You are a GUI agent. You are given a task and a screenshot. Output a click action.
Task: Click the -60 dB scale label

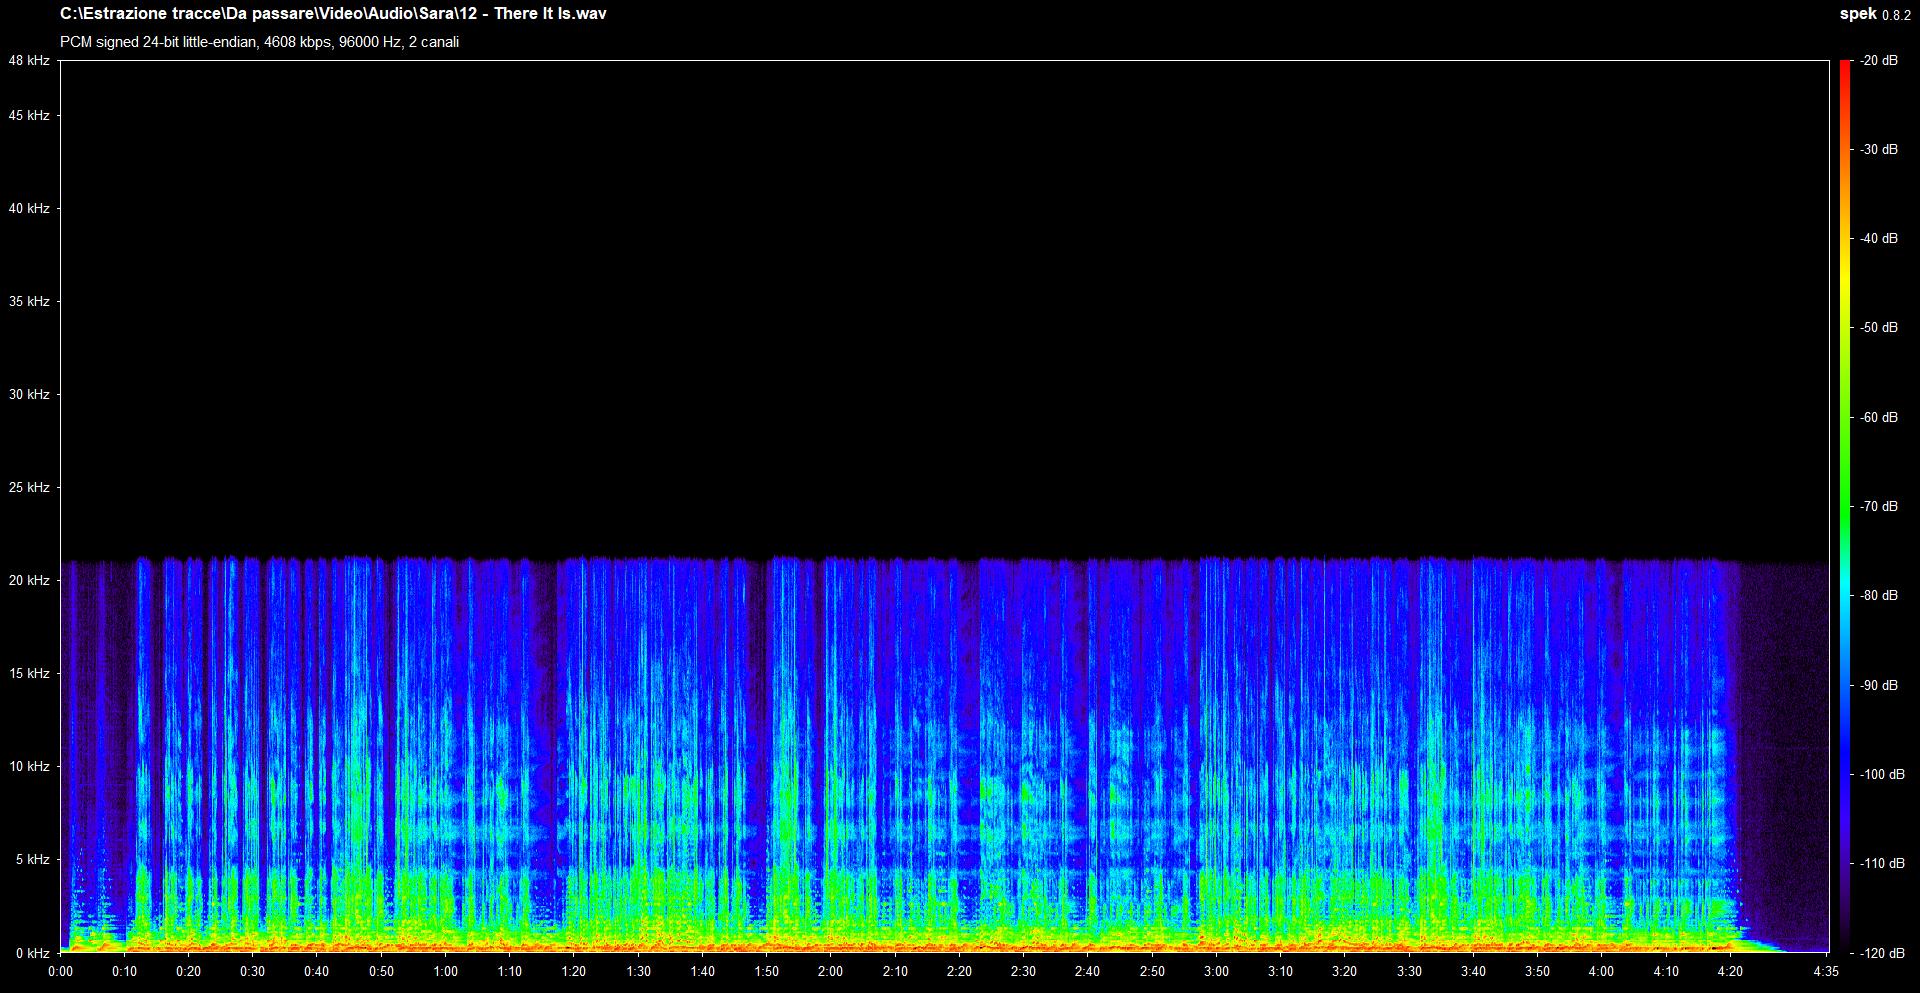coord(1879,418)
